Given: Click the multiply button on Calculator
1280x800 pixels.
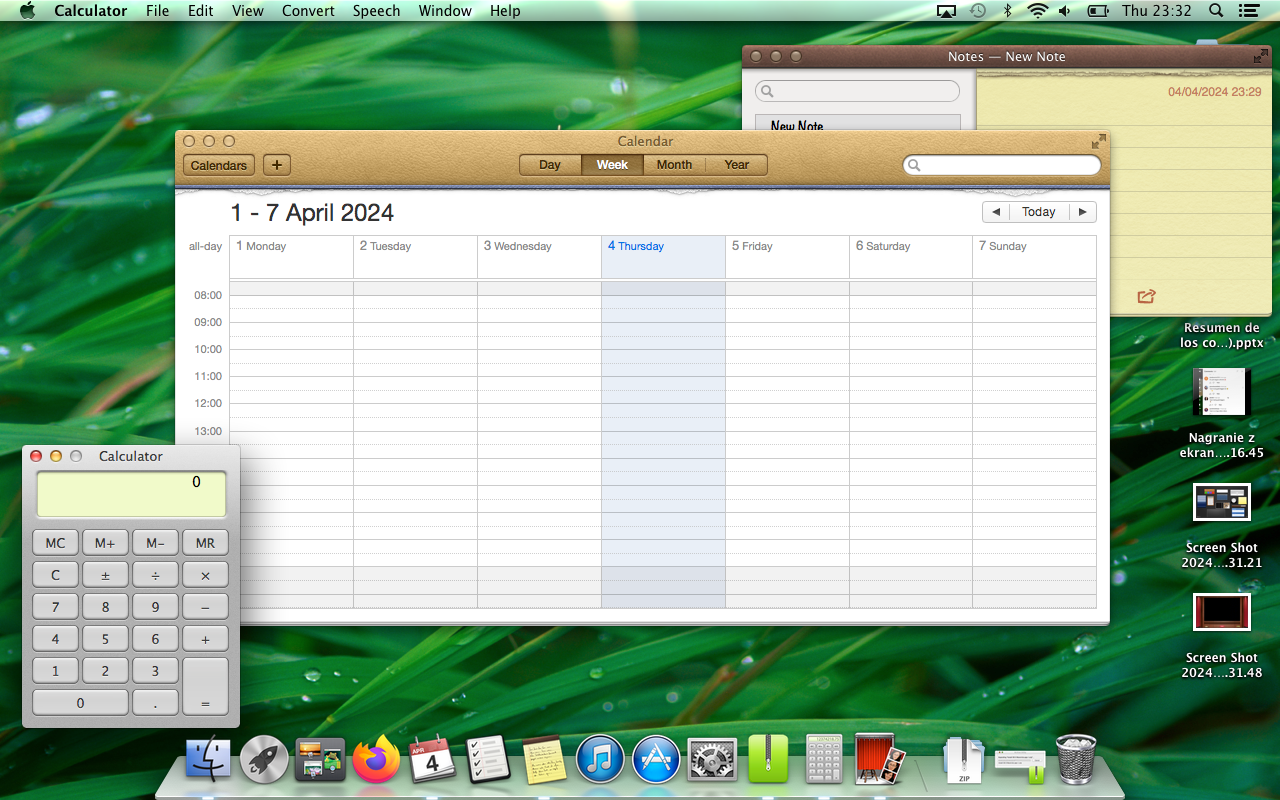Looking at the screenshot, I should tap(205, 575).
